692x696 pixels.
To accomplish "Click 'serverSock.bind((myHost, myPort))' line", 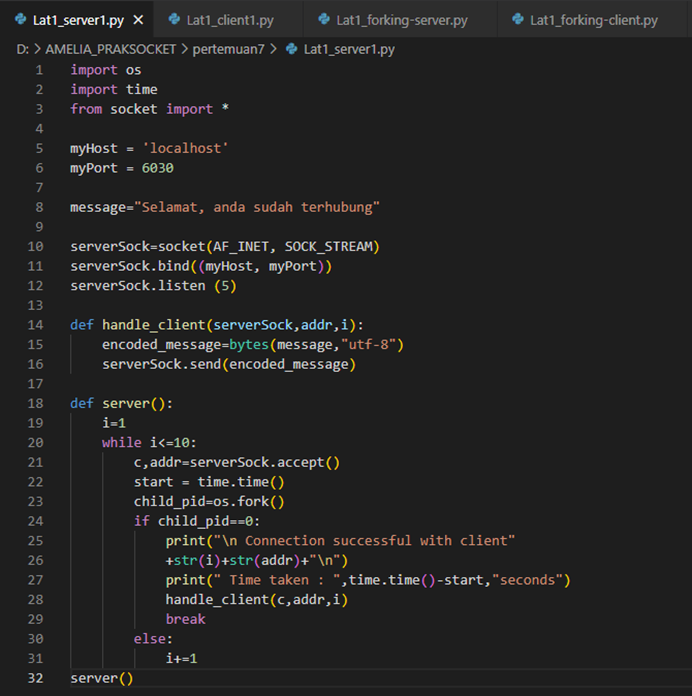I will 201,266.
